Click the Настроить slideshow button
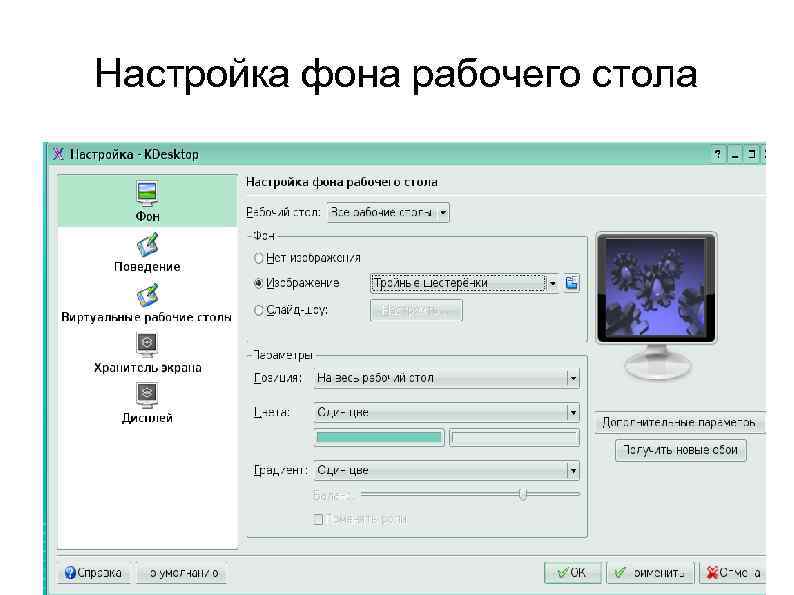Viewport: 794px width, 595px height. (x=416, y=310)
